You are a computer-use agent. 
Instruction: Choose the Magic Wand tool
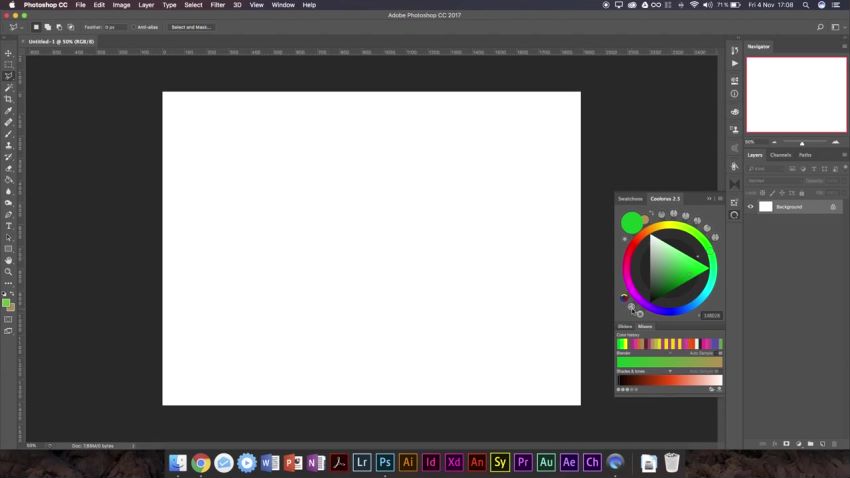9,88
